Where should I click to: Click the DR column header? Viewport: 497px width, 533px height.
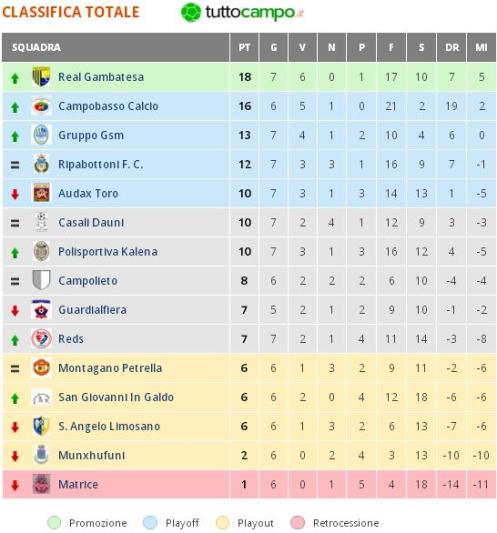pyautogui.click(x=451, y=47)
